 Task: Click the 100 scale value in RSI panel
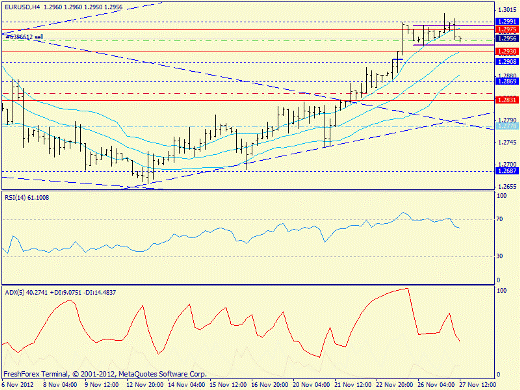pos(502,196)
